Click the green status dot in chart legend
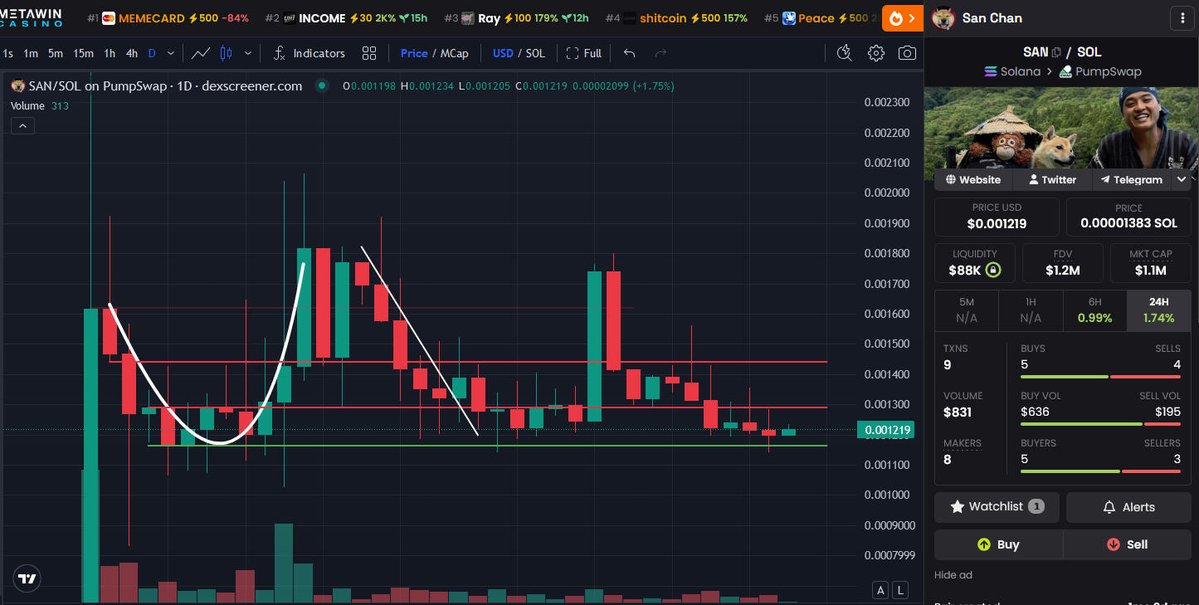Viewport: 1199px width, 605px height. (x=321, y=86)
